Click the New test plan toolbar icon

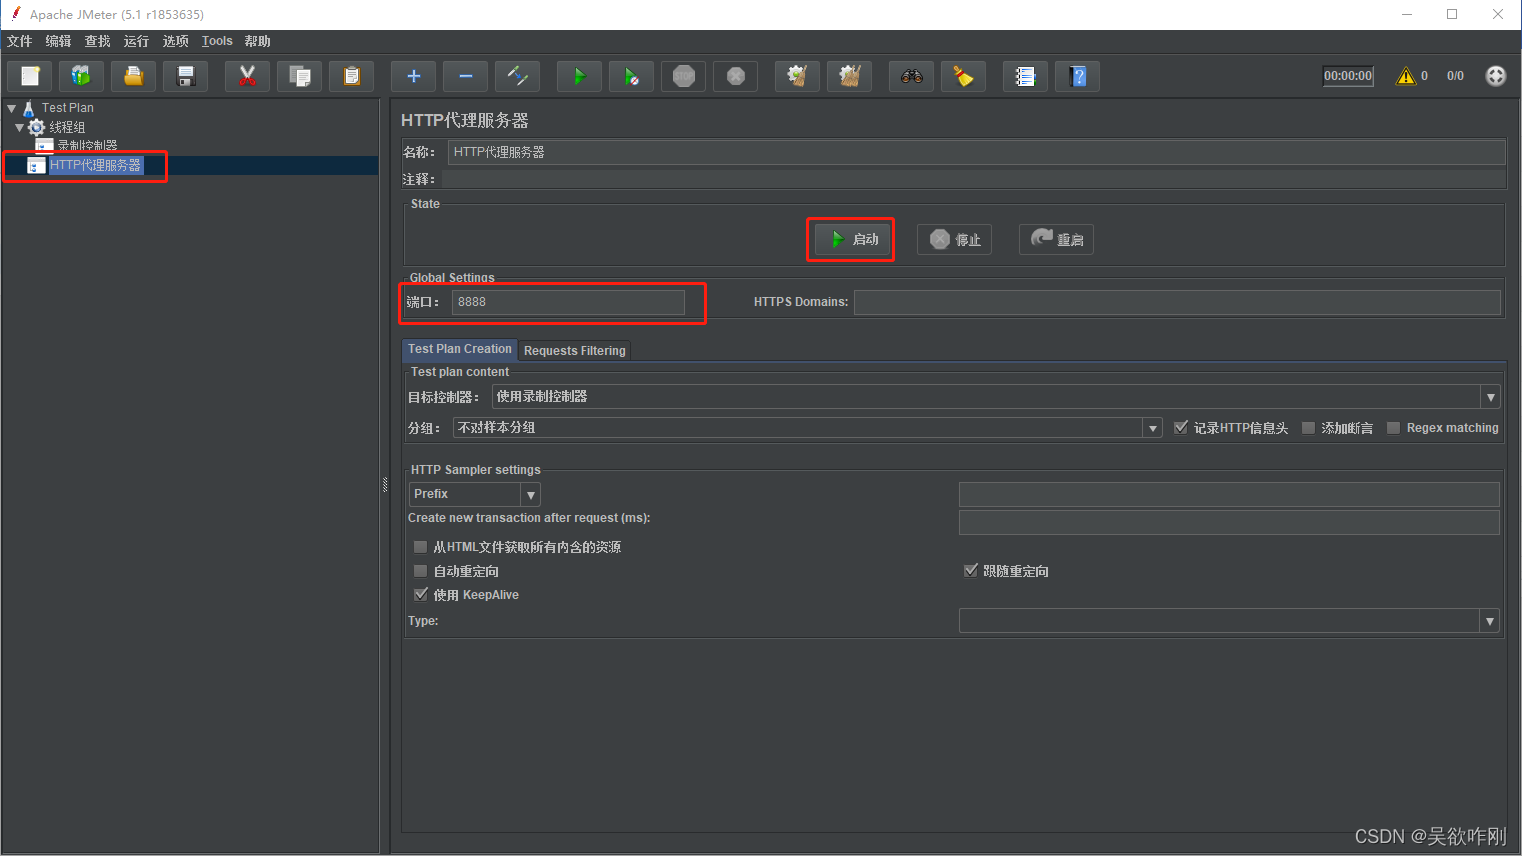click(30, 76)
